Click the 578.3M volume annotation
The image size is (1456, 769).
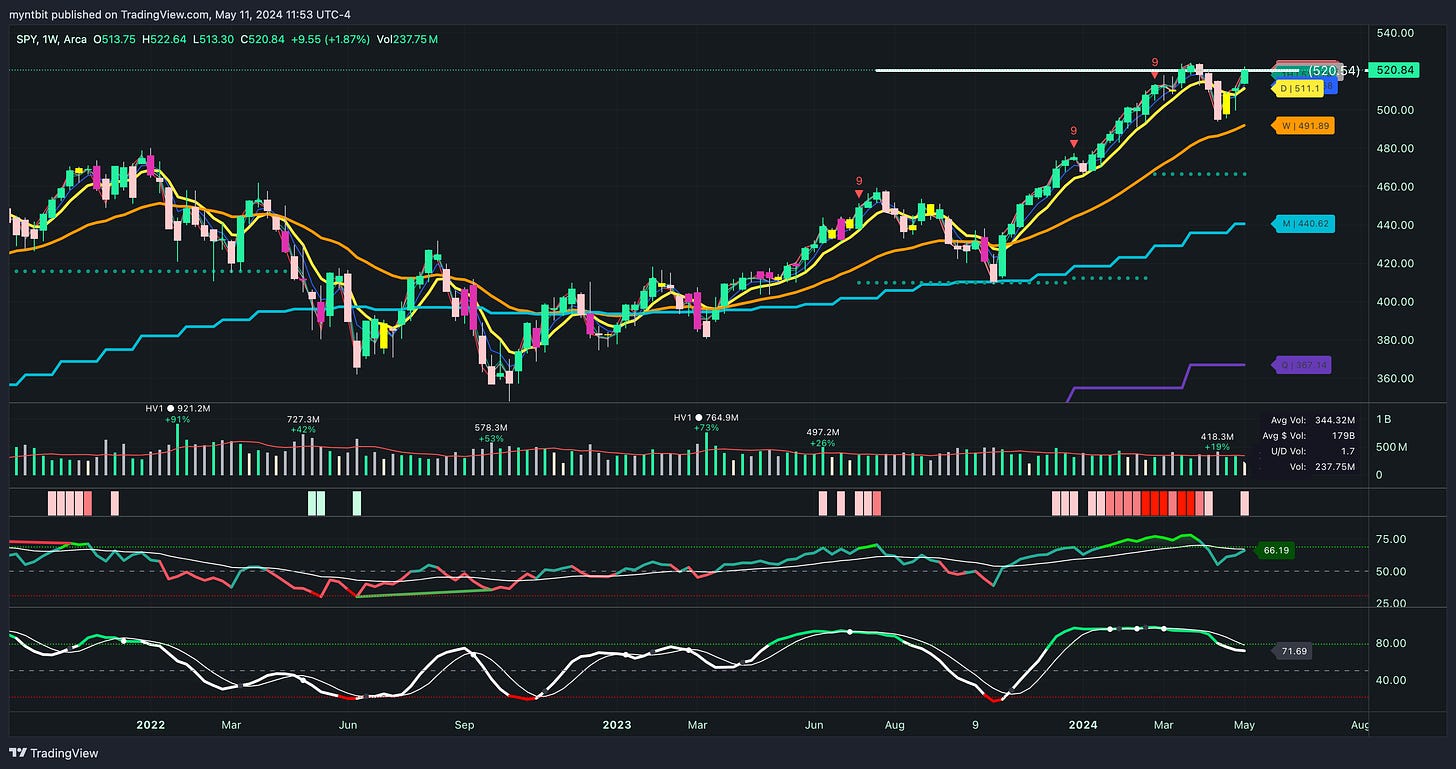pyautogui.click(x=492, y=428)
